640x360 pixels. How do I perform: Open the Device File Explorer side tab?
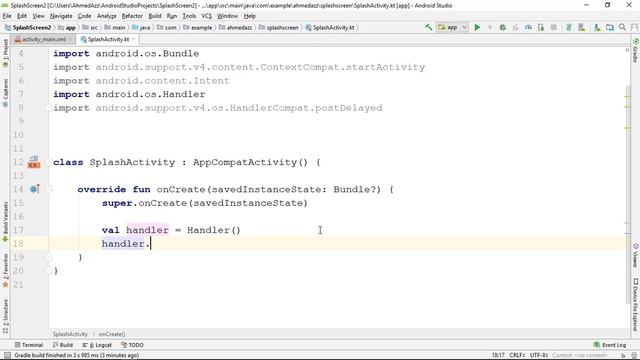pyautogui.click(x=636, y=304)
